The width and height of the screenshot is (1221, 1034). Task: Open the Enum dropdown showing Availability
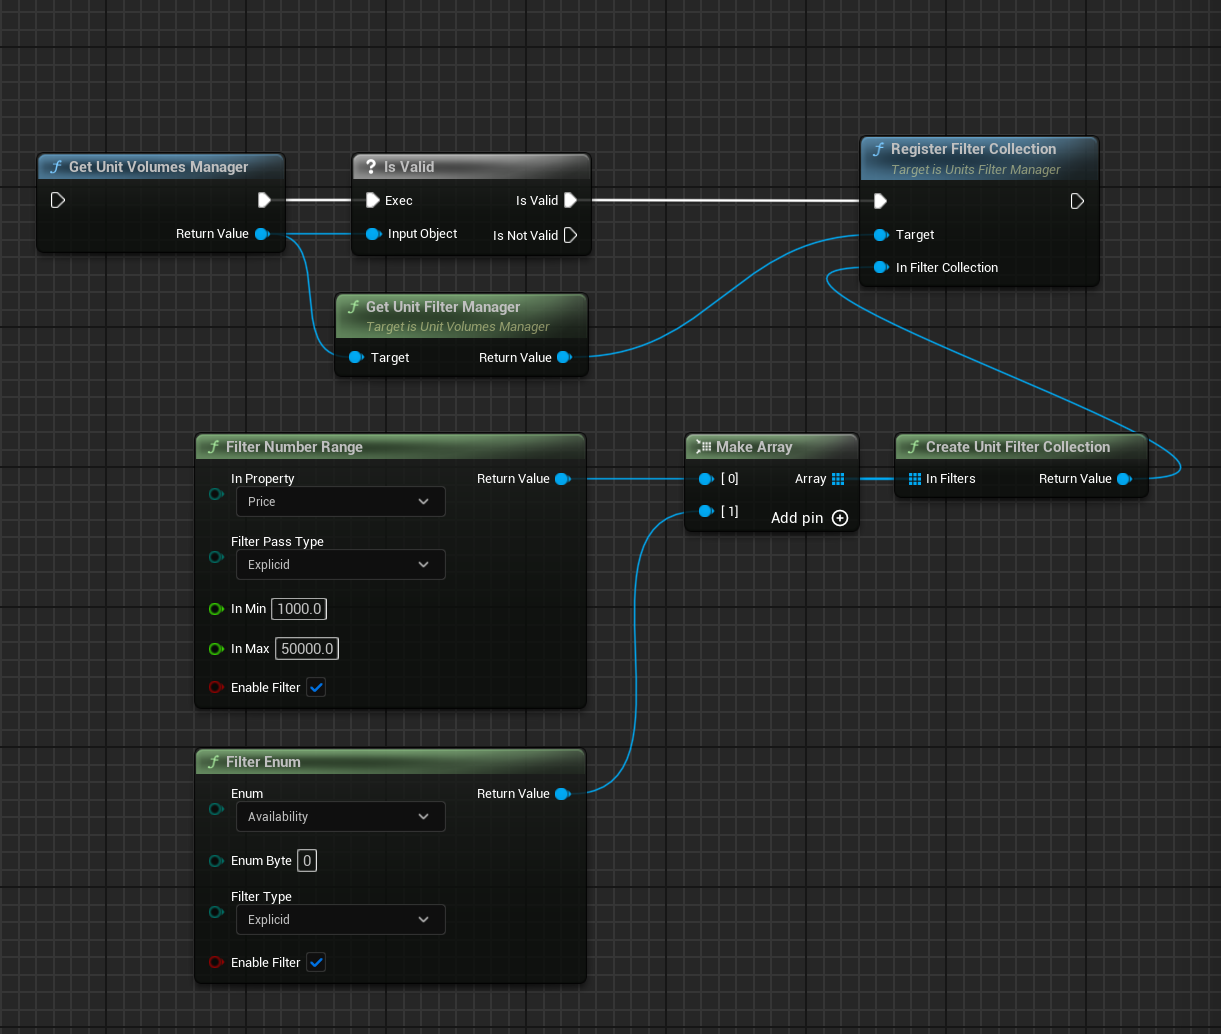(340, 817)
